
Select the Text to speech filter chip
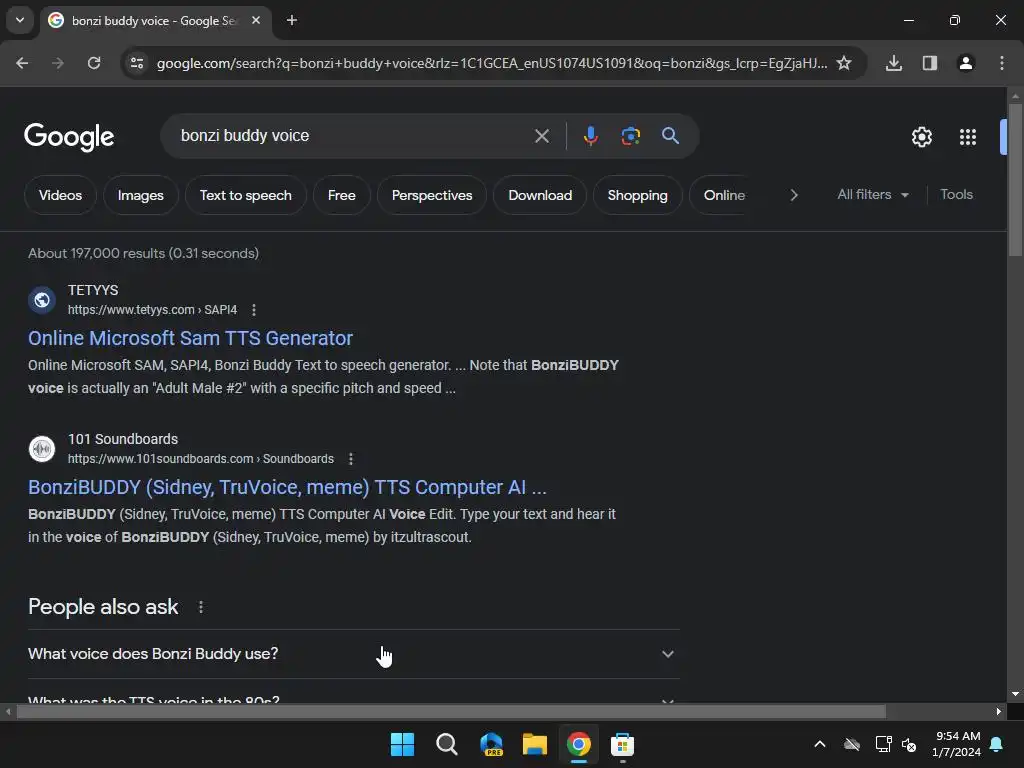click(x=246, y=195)
